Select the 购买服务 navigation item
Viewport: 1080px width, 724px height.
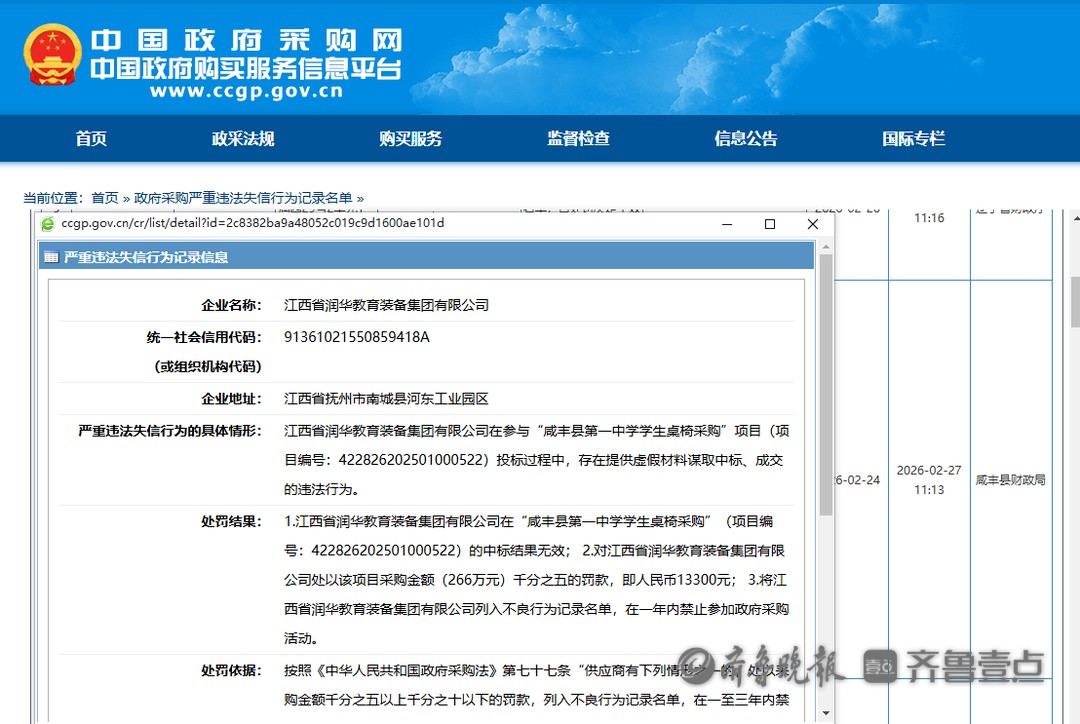[x=410, y=139]
